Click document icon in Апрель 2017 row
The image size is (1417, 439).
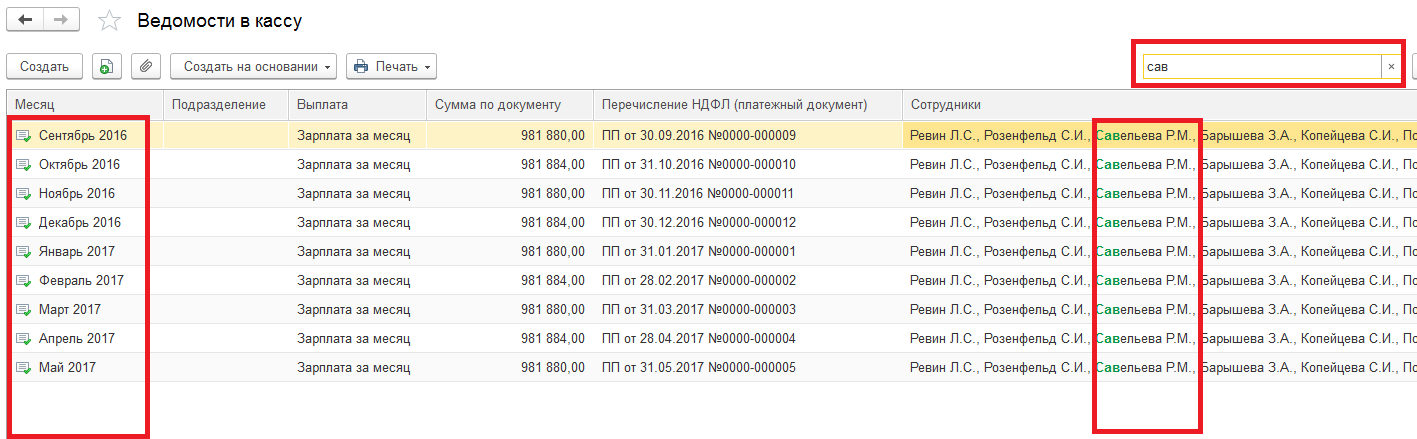23,338
